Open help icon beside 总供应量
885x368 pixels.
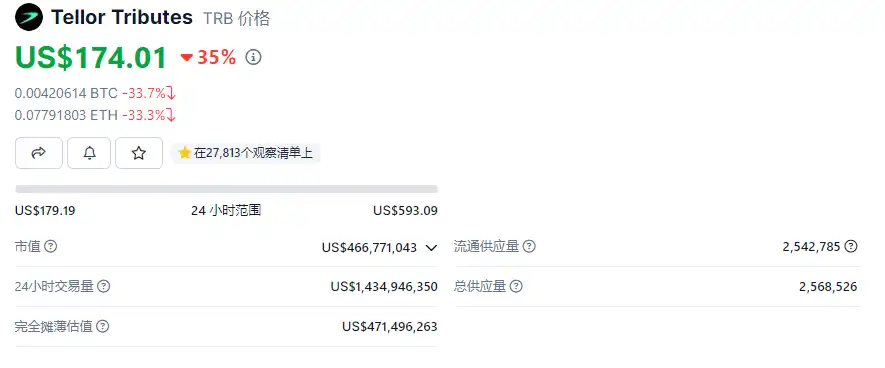516,286
